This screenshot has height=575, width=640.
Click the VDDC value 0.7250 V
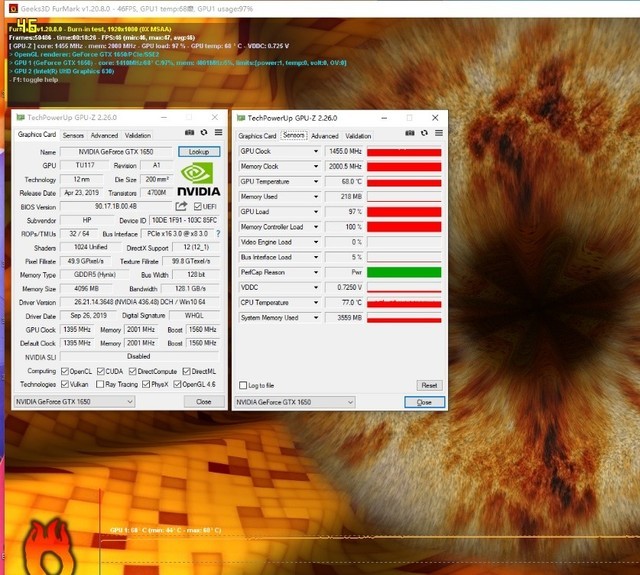pyautogui.click(x=344, y=287)
